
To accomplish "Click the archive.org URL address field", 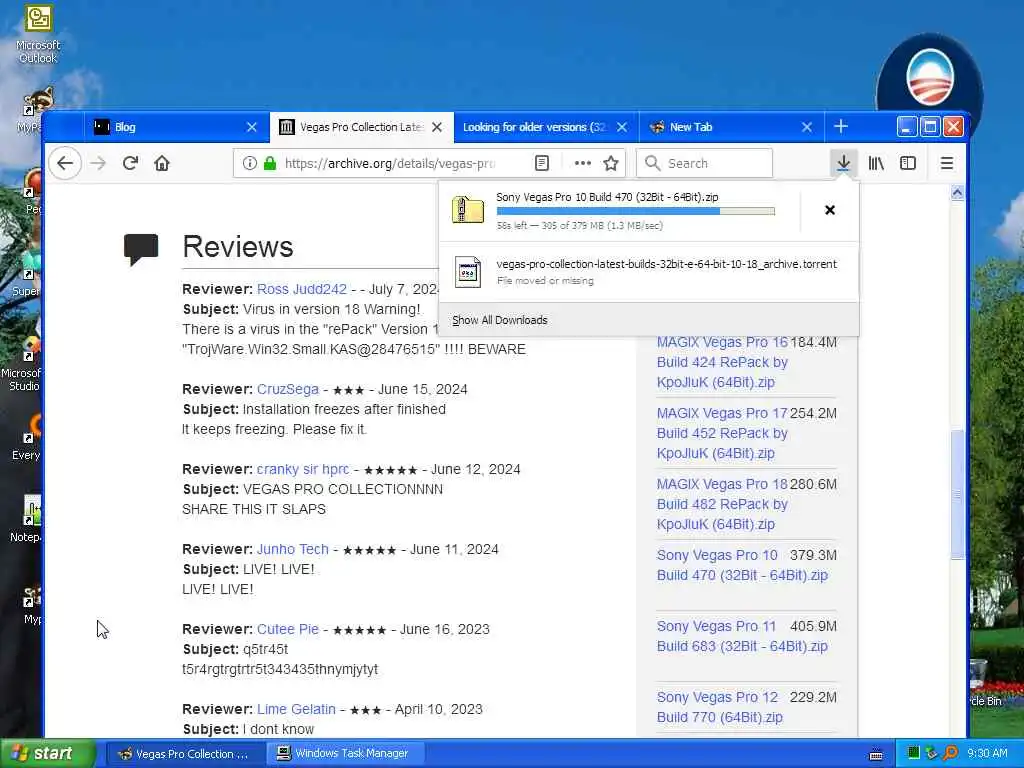I will pos(389,163).
